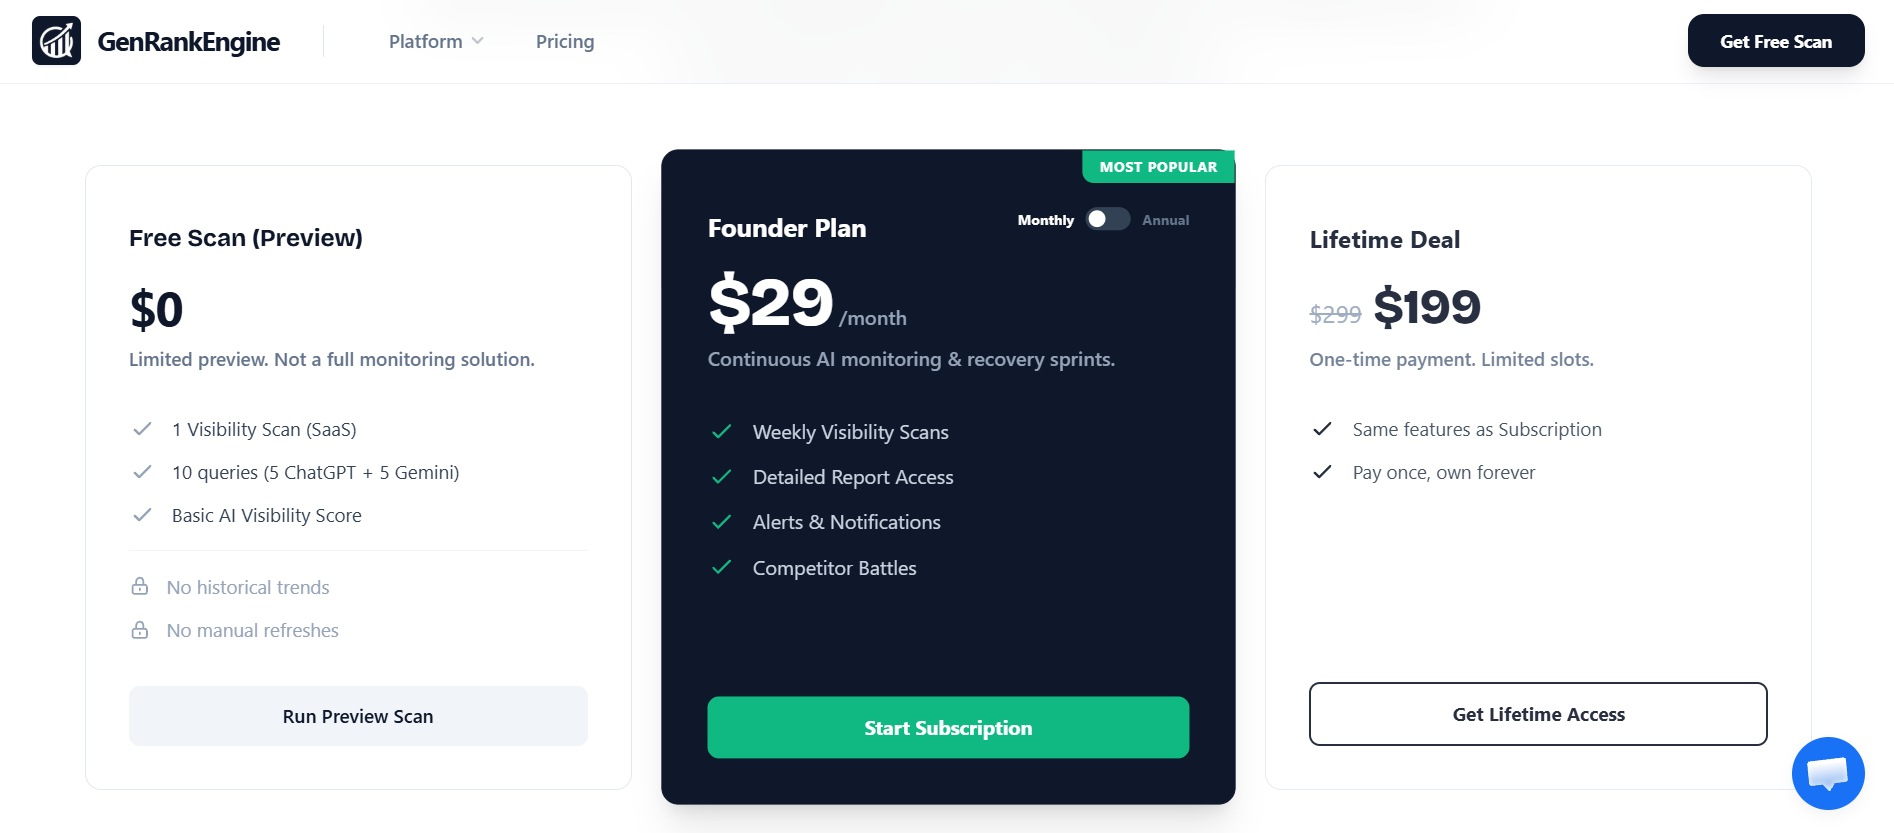Screen dimensions: 1894x833
Task: Click the checkmark beside Detailed Report Access
Action: click(x=722, y=477)
